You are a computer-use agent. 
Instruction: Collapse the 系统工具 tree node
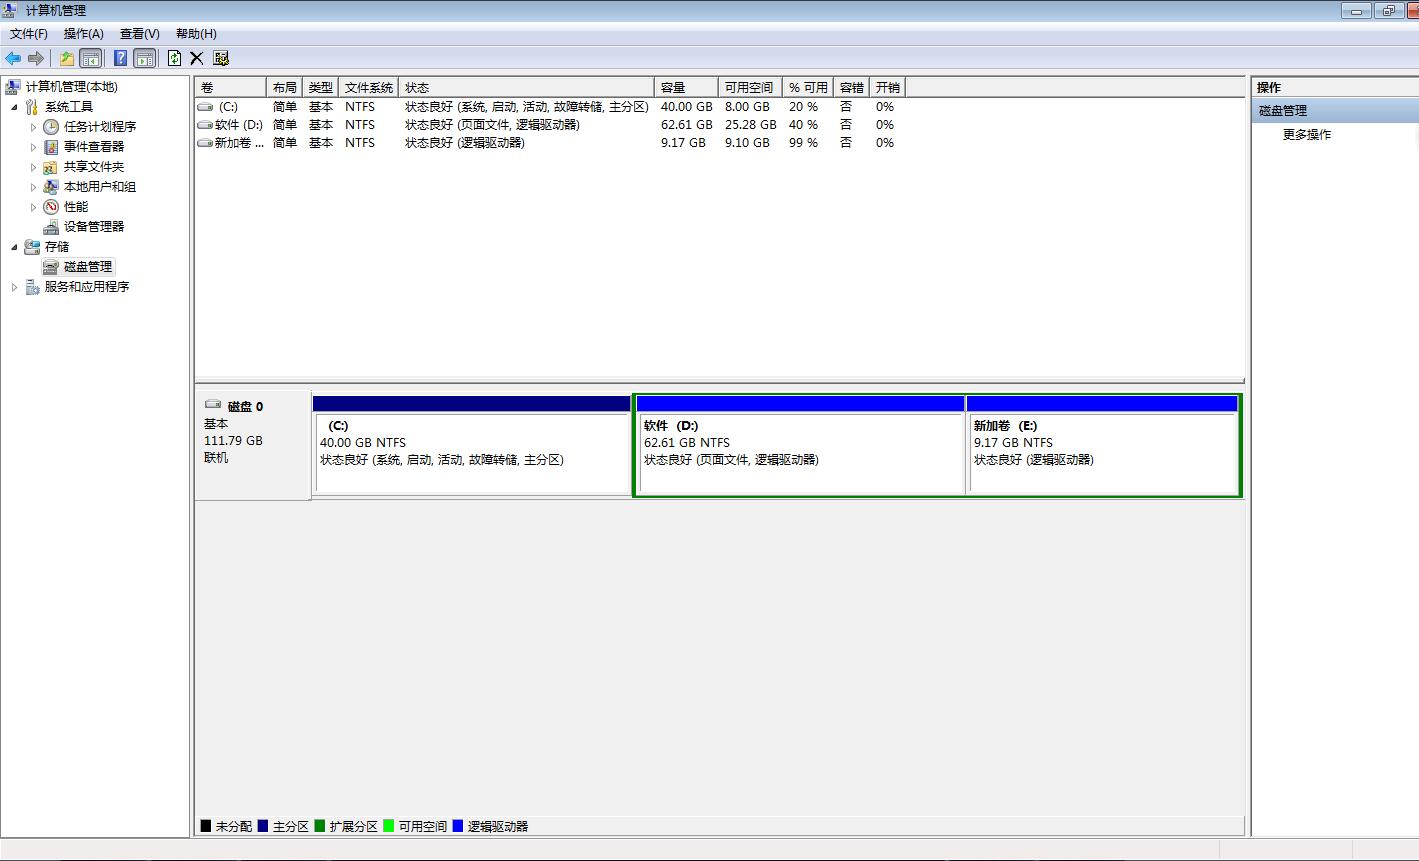pyautogui.click(x=14, y=107)
